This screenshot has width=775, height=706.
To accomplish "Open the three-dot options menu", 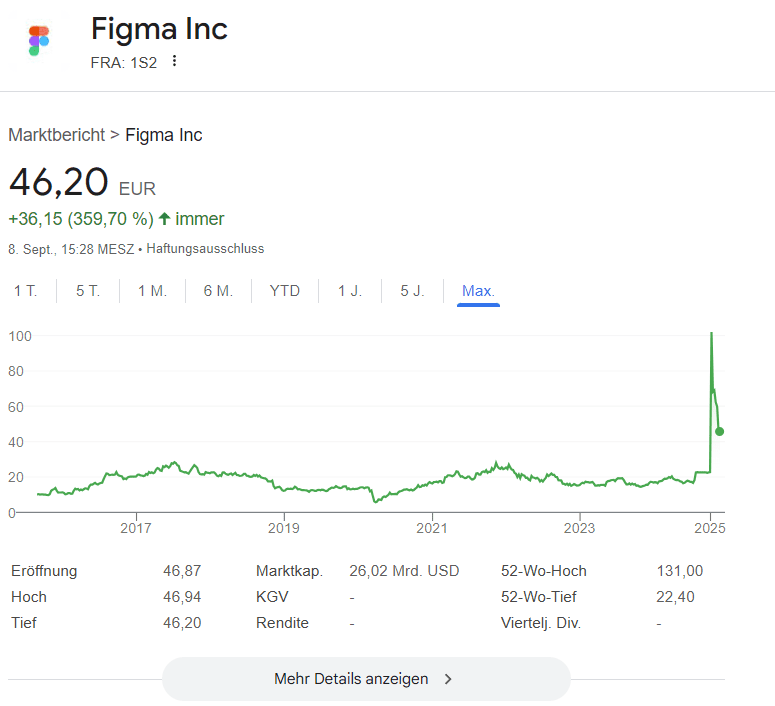I will tap(175, 61).
